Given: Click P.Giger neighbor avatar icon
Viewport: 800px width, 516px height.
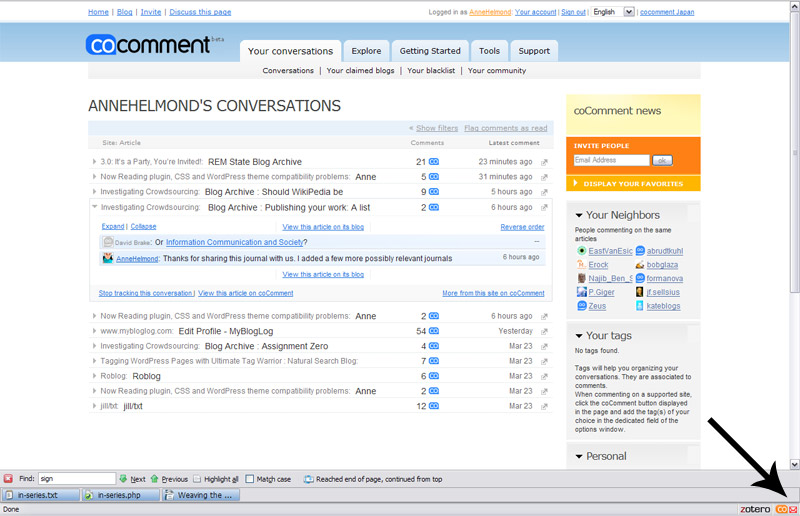Looking at the screenshot, I should 582,292.
